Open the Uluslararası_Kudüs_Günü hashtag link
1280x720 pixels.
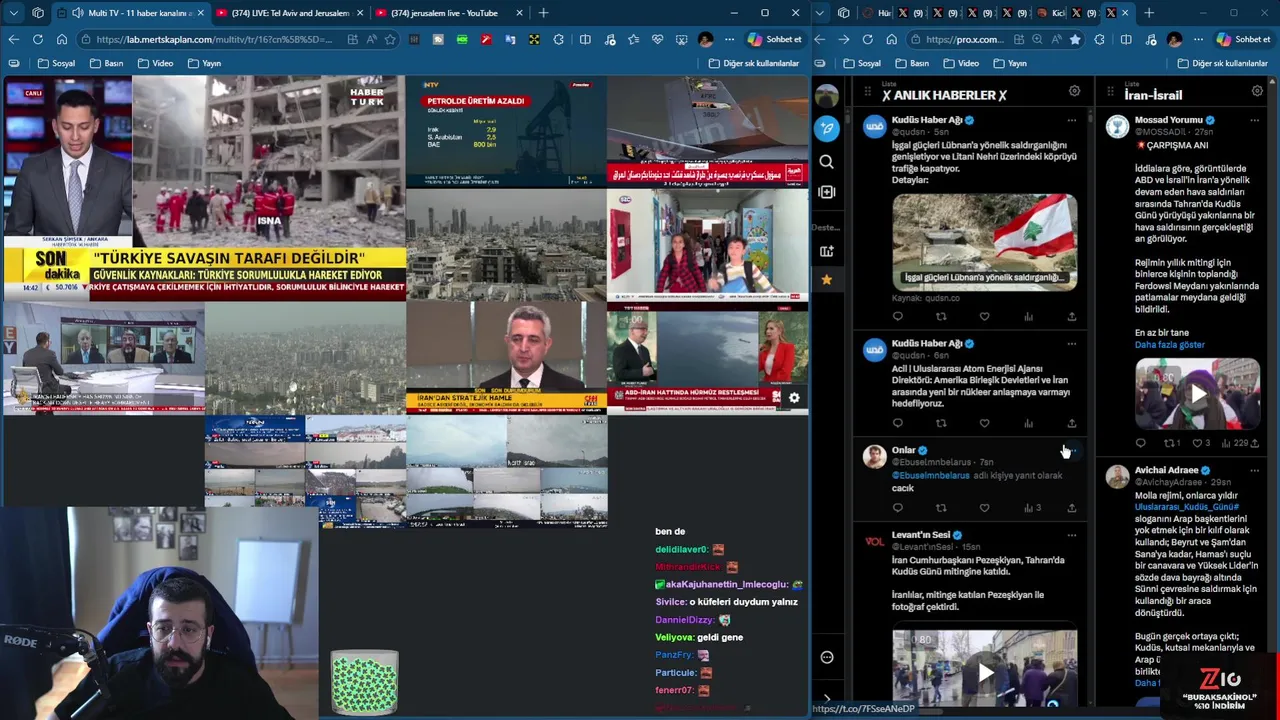1187,507
